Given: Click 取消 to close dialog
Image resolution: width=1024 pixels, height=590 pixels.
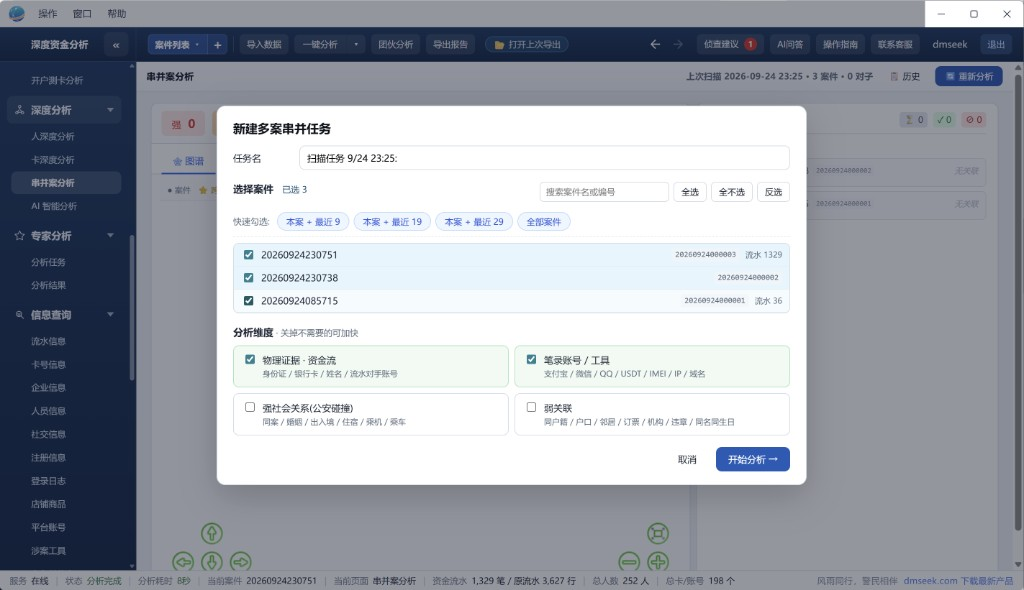Looking at the screenshot, I should pos(687,459).
